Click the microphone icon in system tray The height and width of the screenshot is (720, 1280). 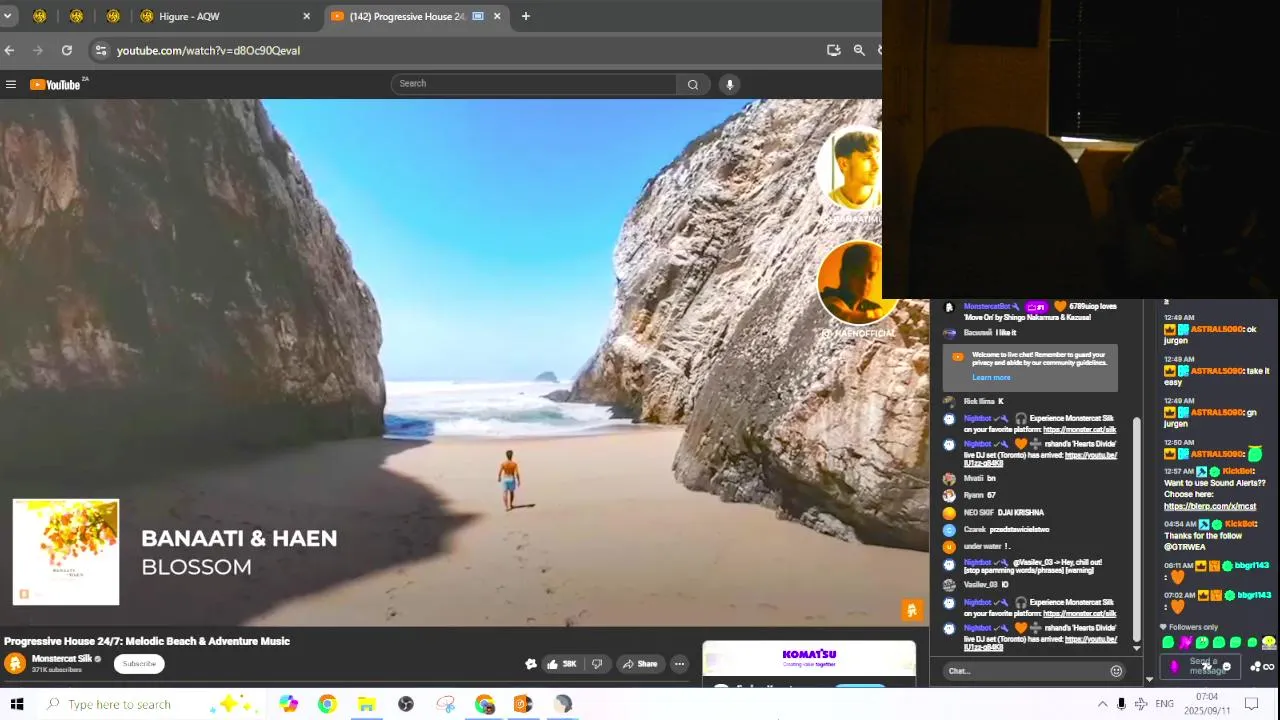(1121, 704)
